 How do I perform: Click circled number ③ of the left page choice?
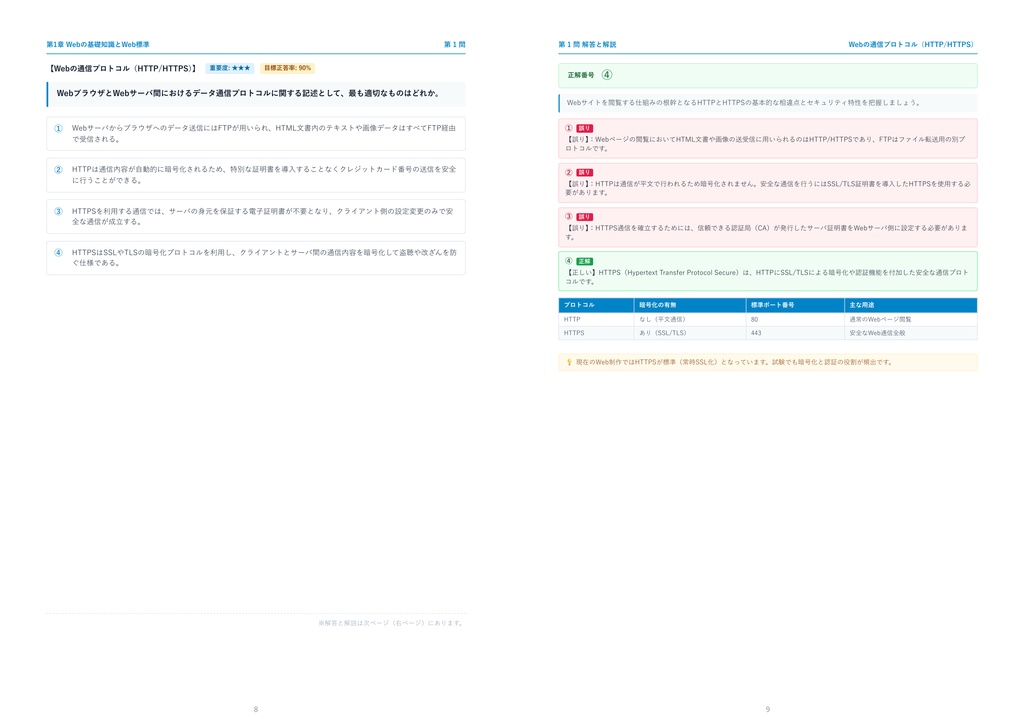click(58, 212)
